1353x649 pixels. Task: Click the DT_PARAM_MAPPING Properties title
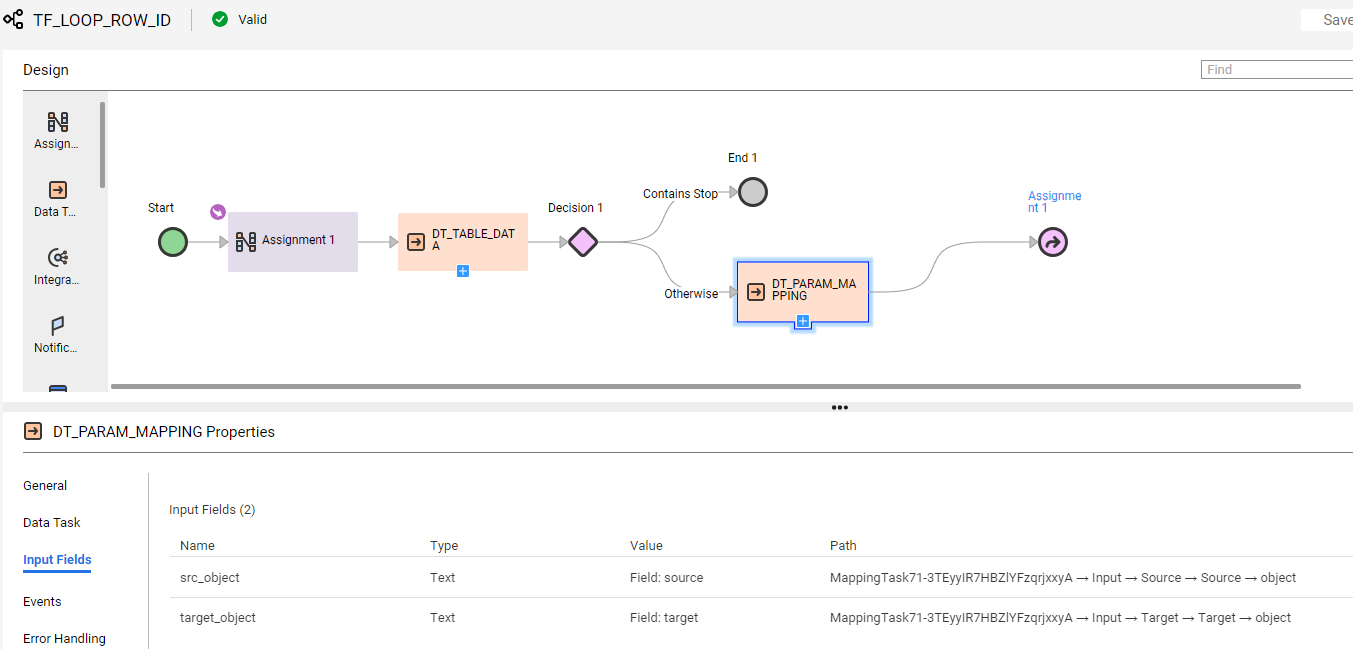click(164, 432)
